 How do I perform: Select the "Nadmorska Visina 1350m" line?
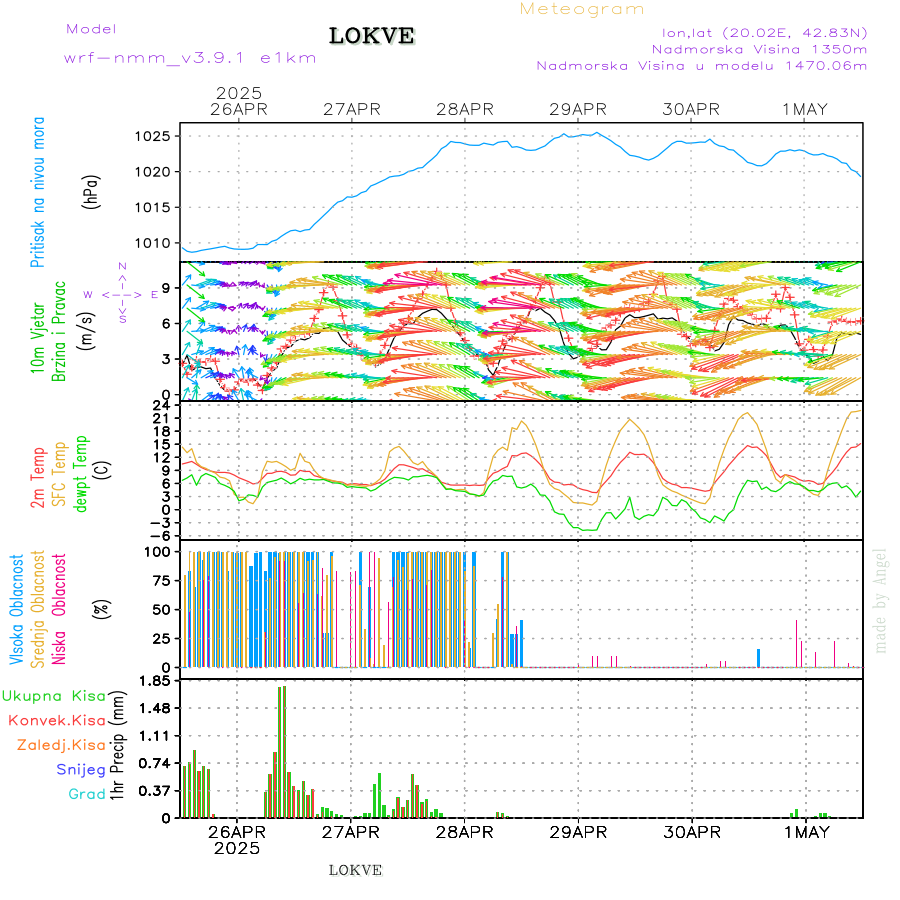pos(759,49)
